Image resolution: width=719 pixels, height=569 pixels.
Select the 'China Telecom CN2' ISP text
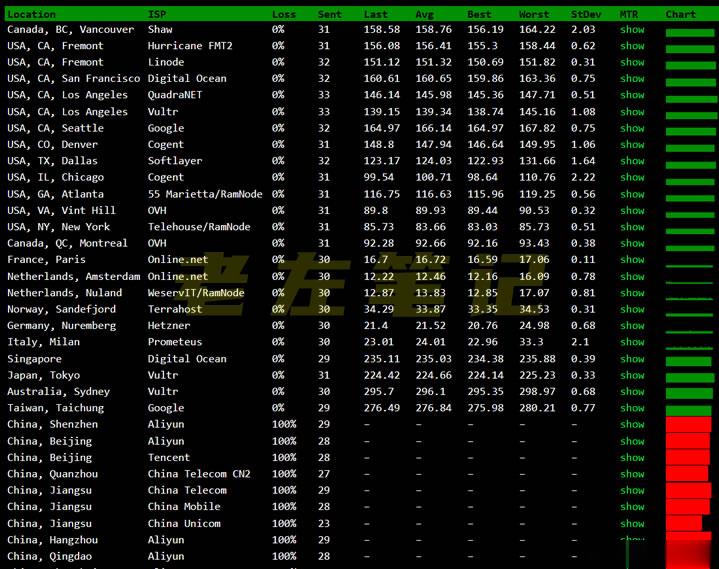pyautogui.click(x=199, y=474)
